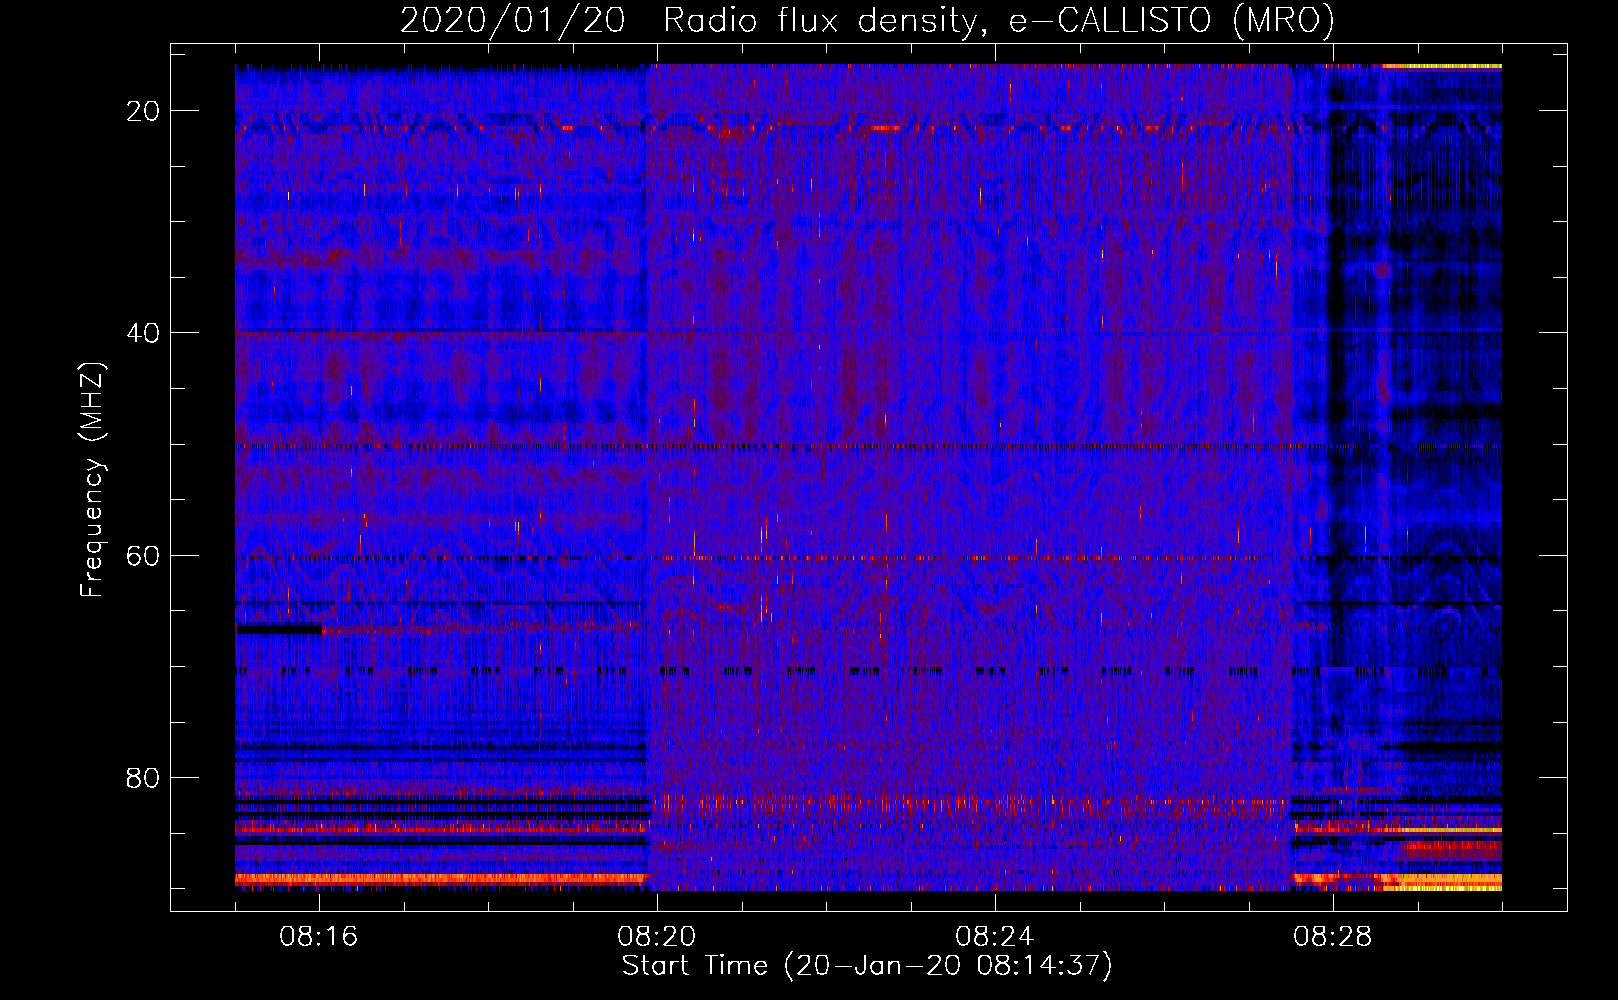Click the 40 MHz frequency tick label
The image size is (1618, 1000).
coord(144,333)
